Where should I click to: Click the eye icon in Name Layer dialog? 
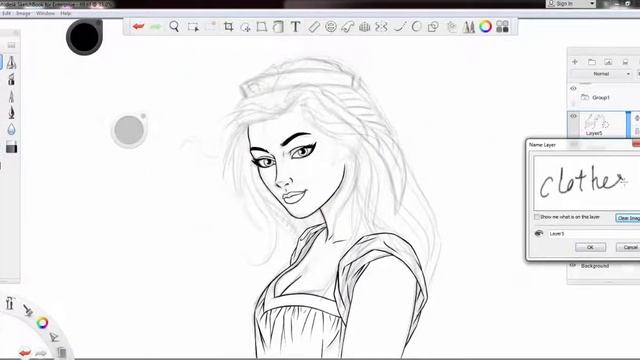pyautogui.click(x=539, y=233)
